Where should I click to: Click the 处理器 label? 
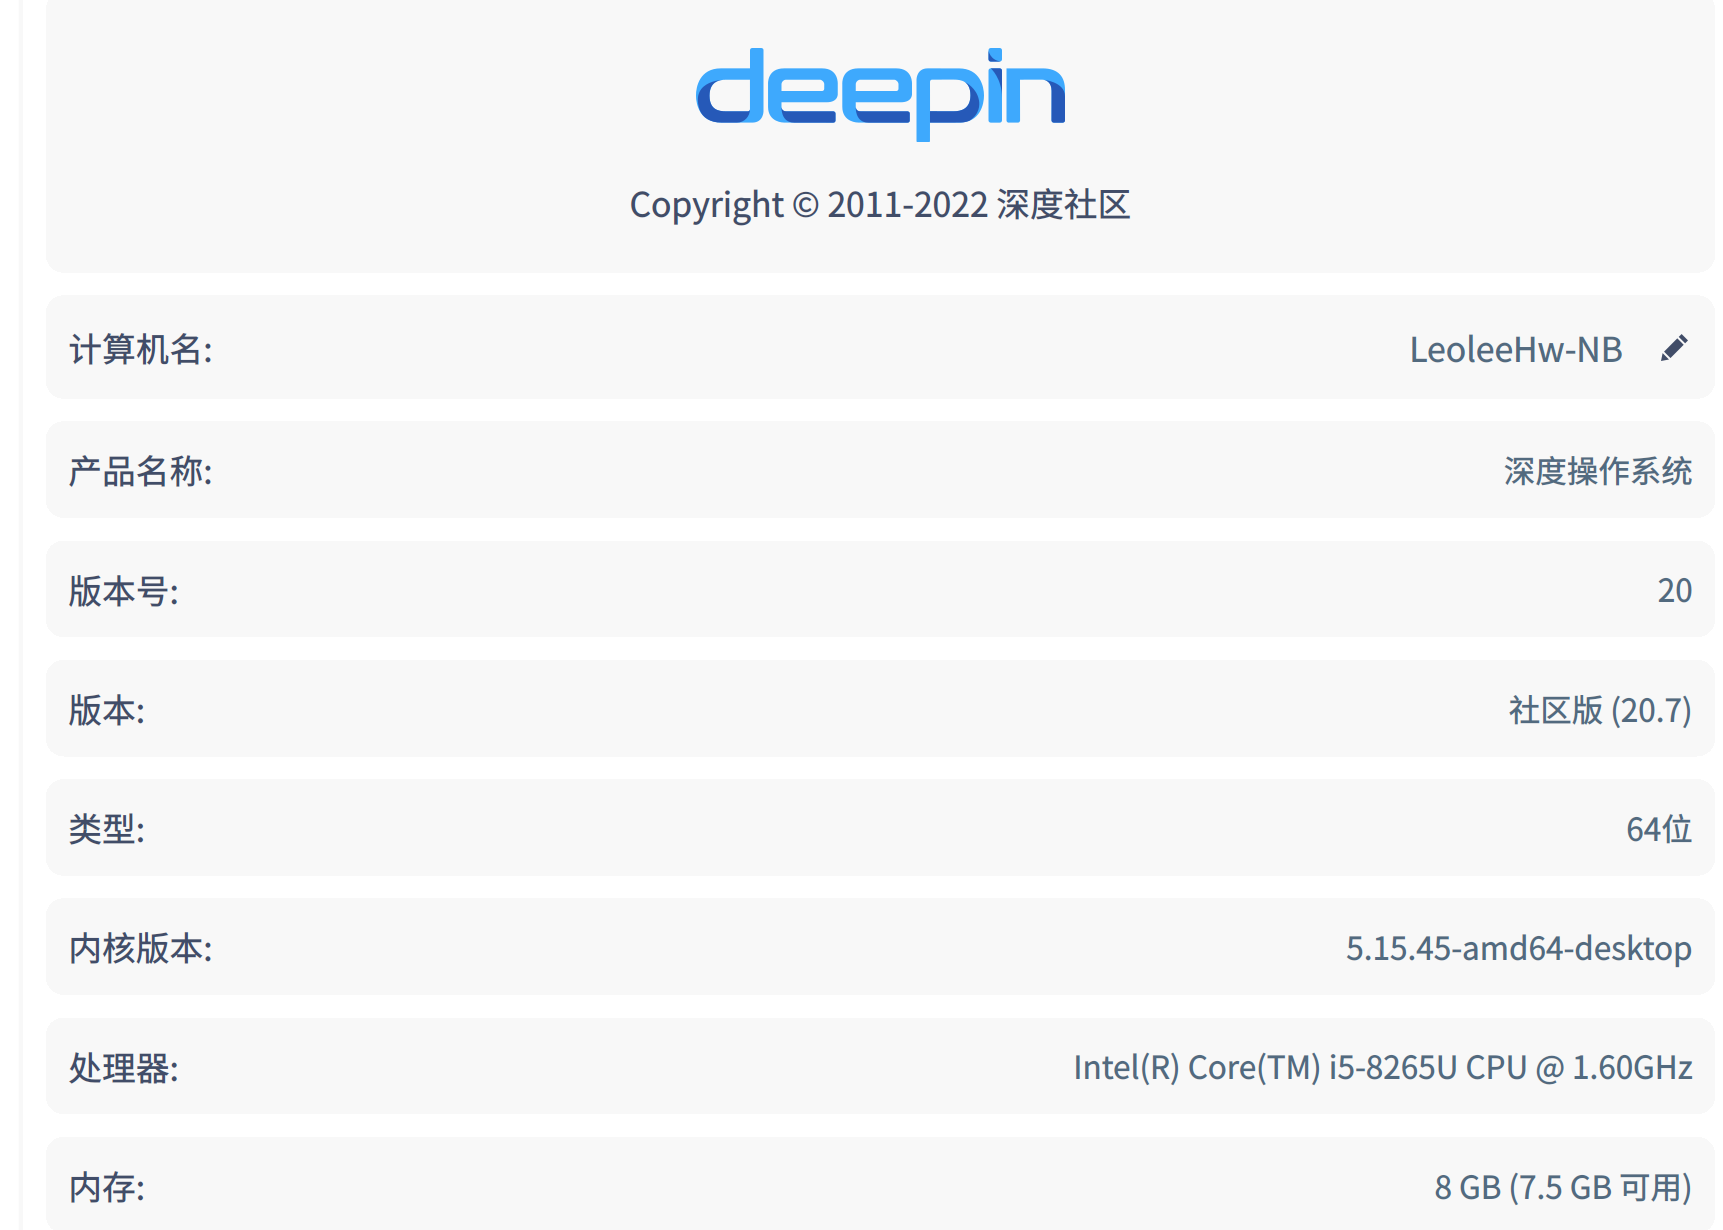coord(124,1068)
